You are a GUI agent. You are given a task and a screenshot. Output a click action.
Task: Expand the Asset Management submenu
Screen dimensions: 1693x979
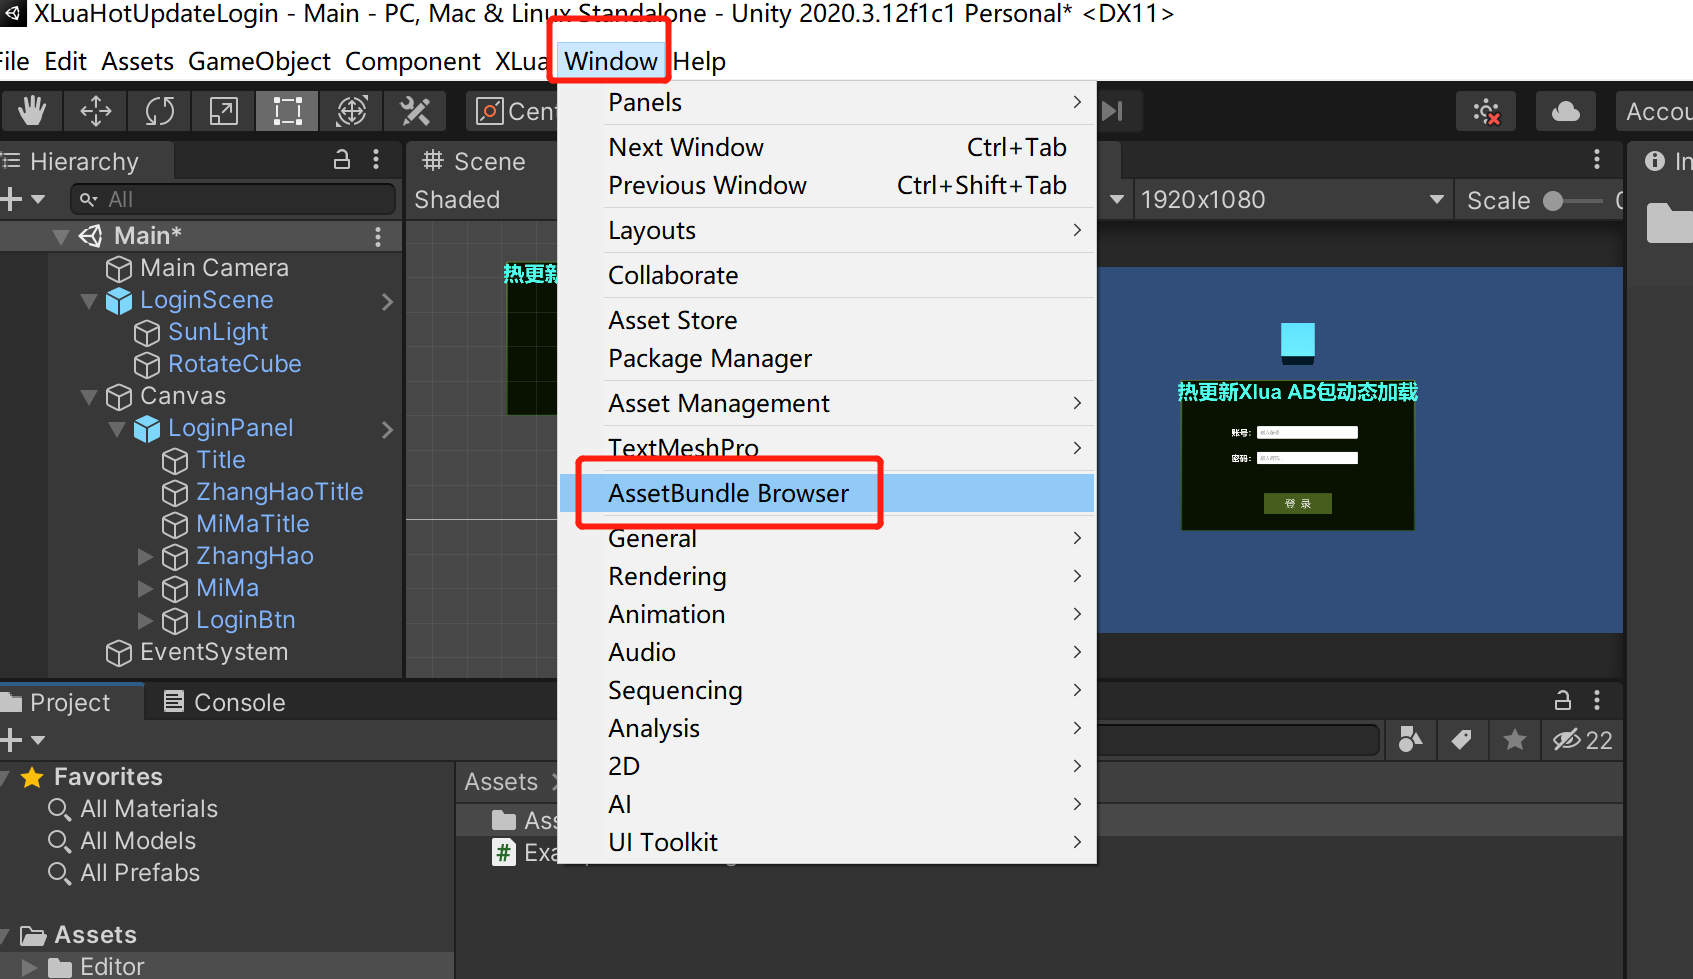point(827,403)
